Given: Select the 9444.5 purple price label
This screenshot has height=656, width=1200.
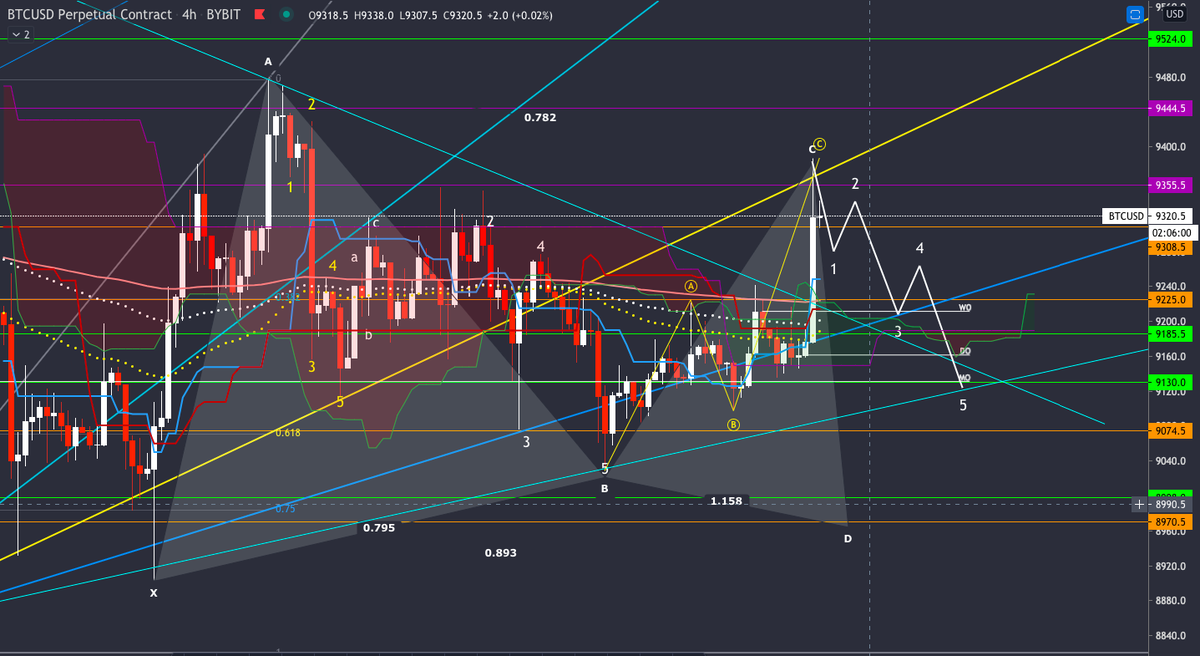Looking at the screenshot, I should (1169, 107).
